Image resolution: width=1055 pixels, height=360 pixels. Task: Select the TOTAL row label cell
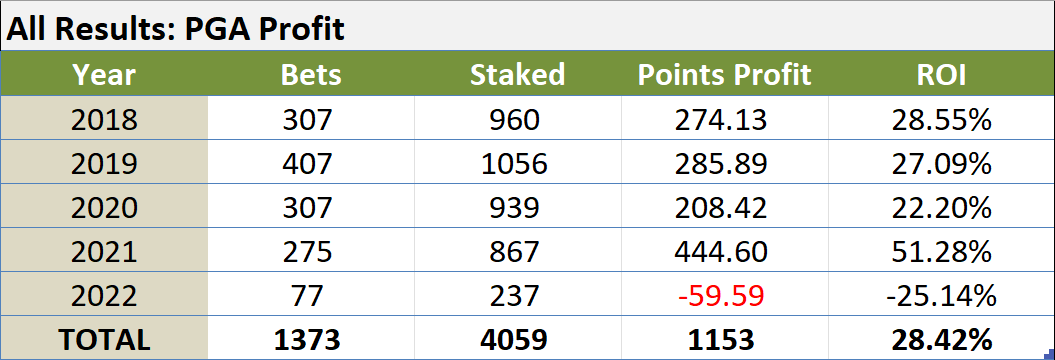[104, 338]
